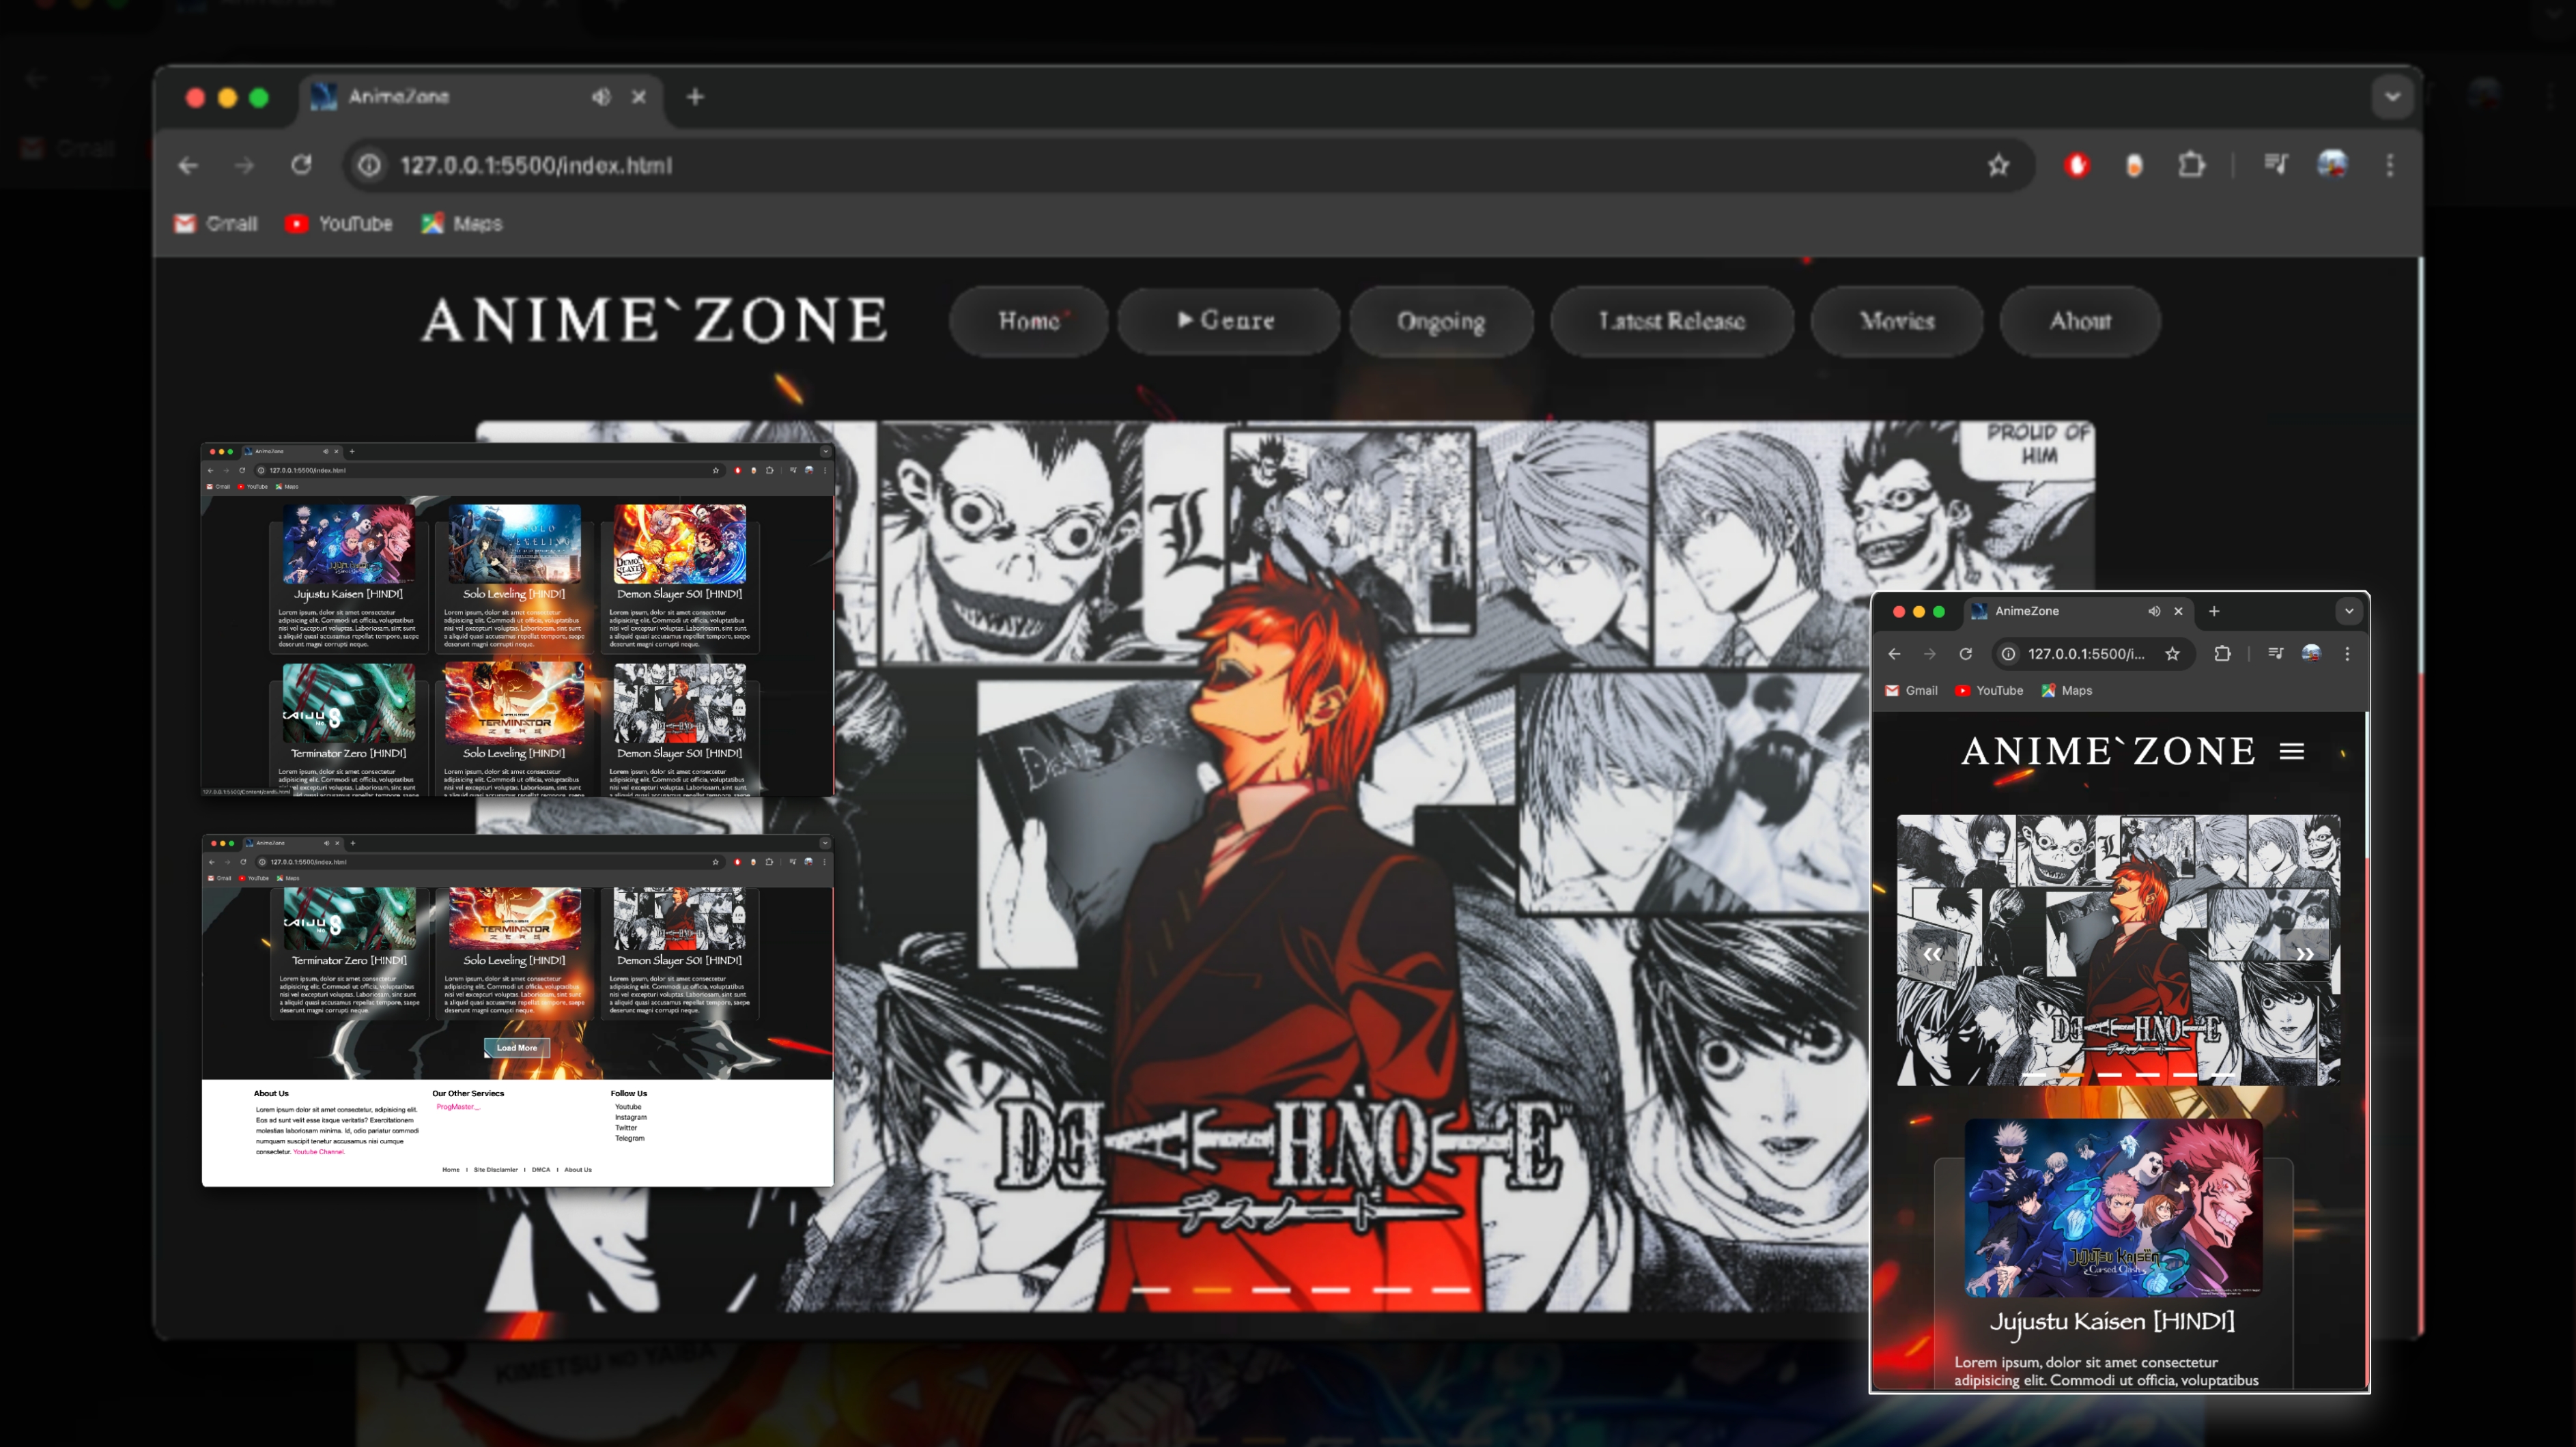The width and height of the screenshot is (2576, 1447).
Task: Click the Movies nav button
Action: [1896, 321]
